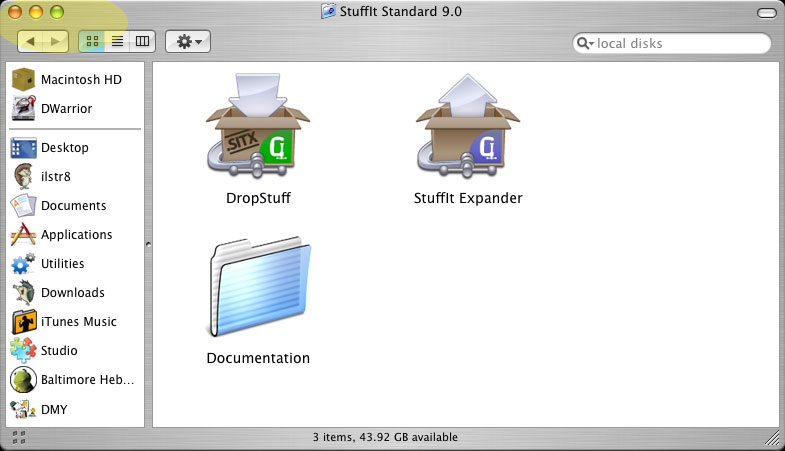Go forward to the next folder
785x451 pixels.
[x=56, y=42]
